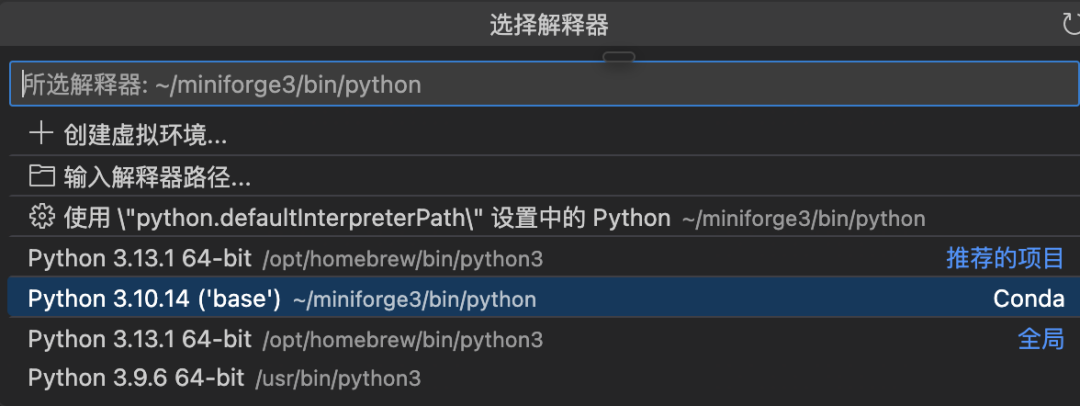Choose Python 3.9.6 64-bit interpreter
The height and width of the screenshot is (406, 1080).
coord(136,378)
